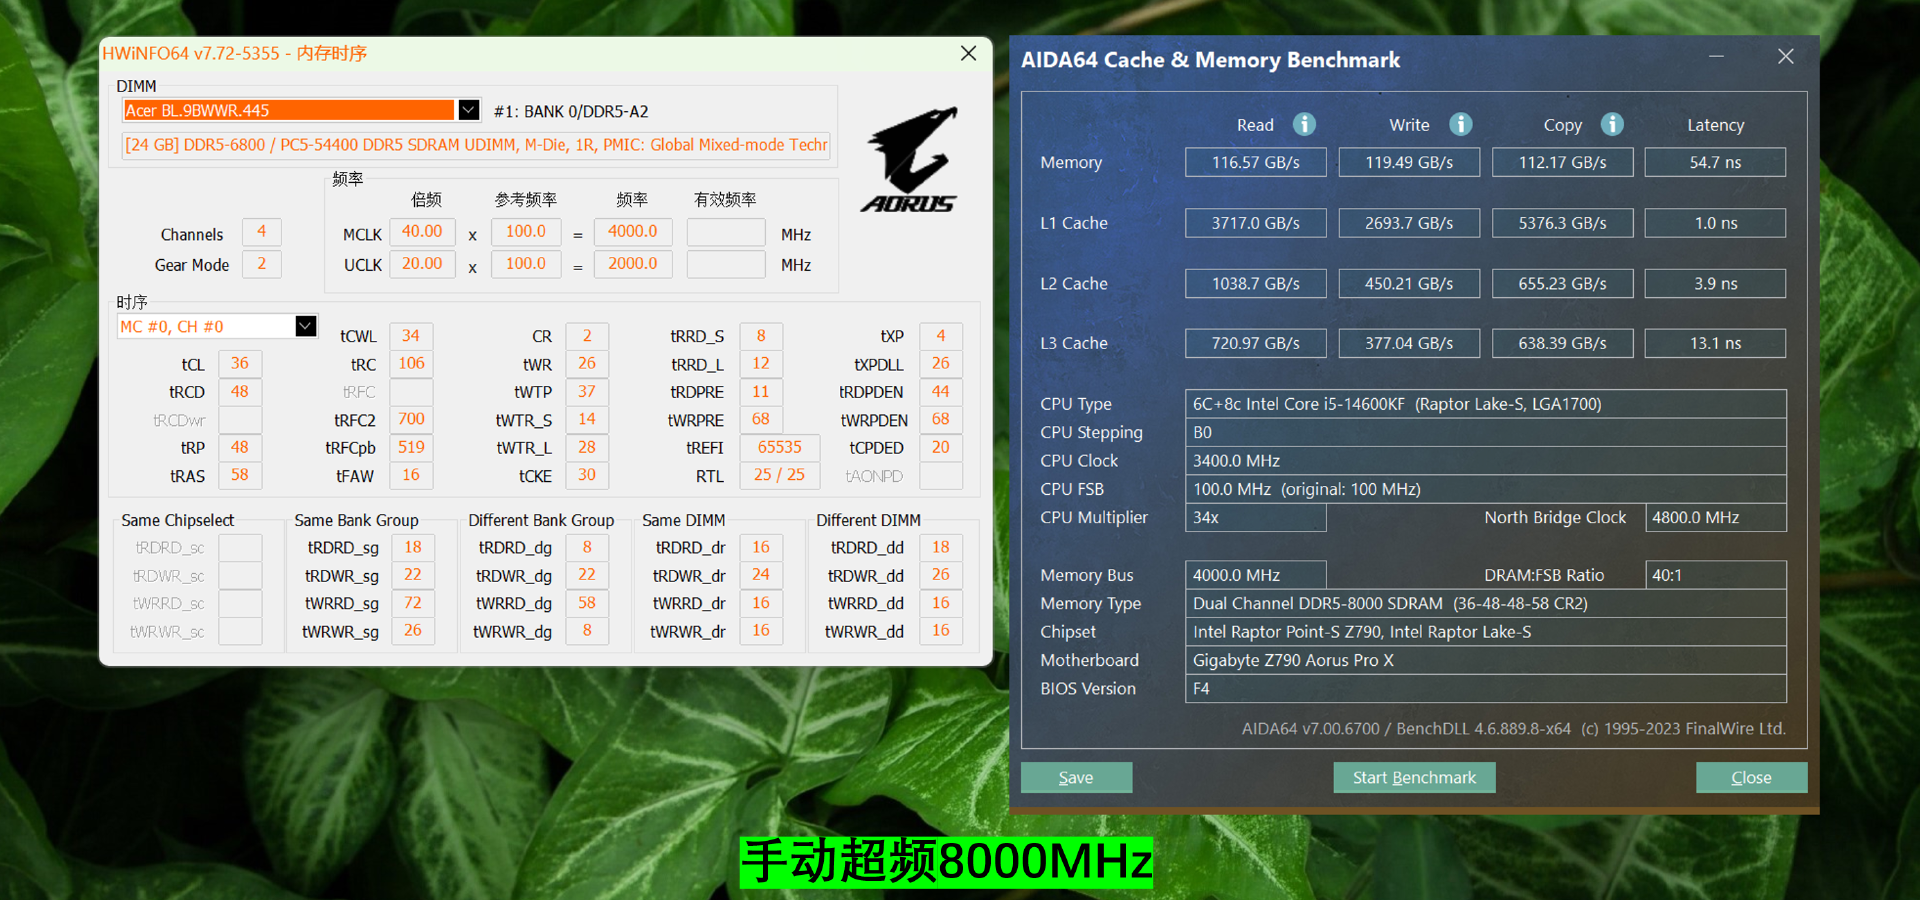Image resolution: width=1920 pixels, height=900 pixels.
Task: Click the CPU Multiplier value 34x
Action: tap(1256, 517)
